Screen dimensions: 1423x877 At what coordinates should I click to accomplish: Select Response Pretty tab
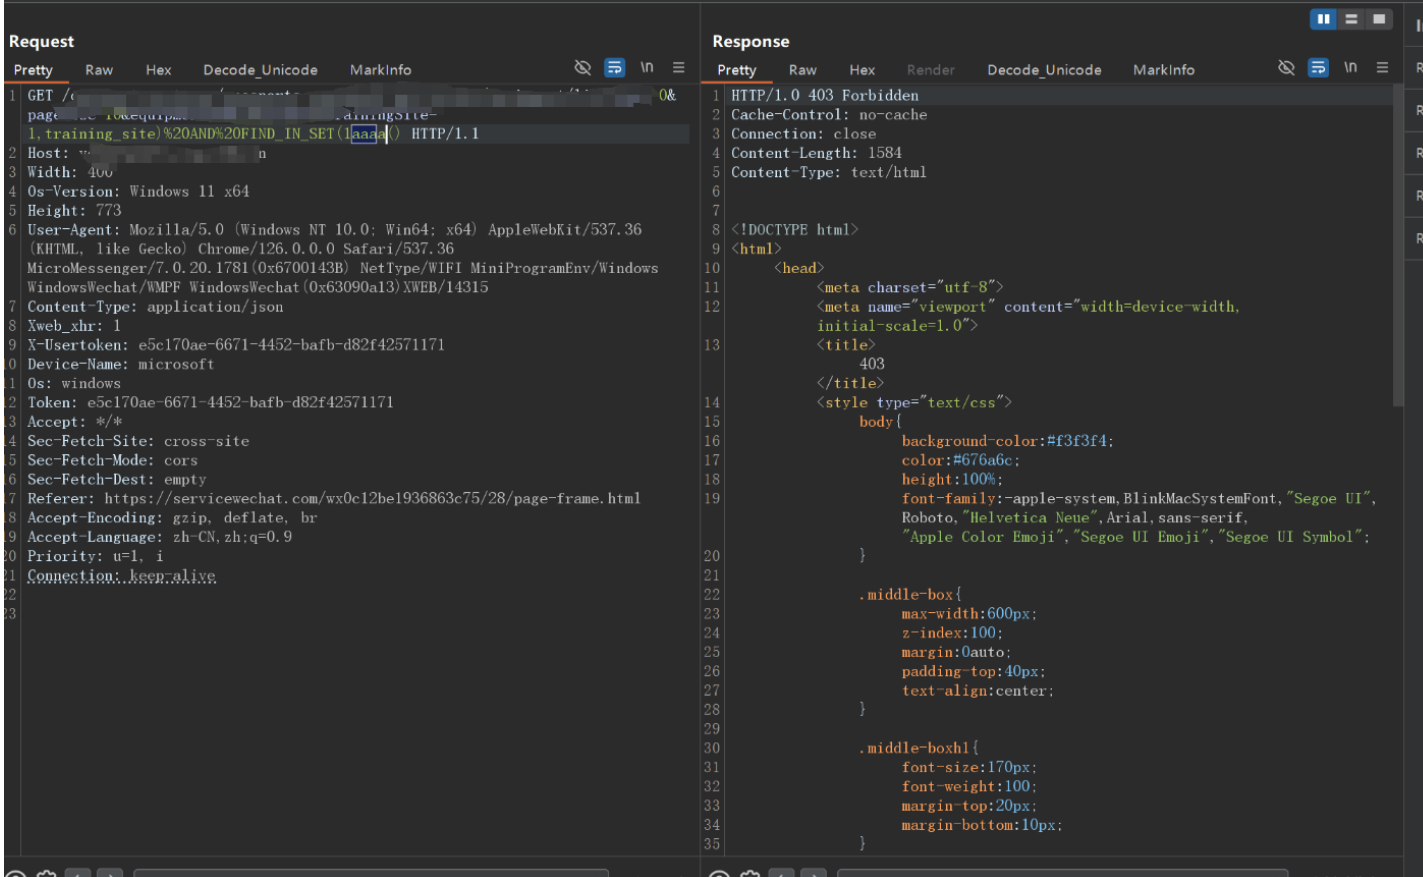[737, 70]
